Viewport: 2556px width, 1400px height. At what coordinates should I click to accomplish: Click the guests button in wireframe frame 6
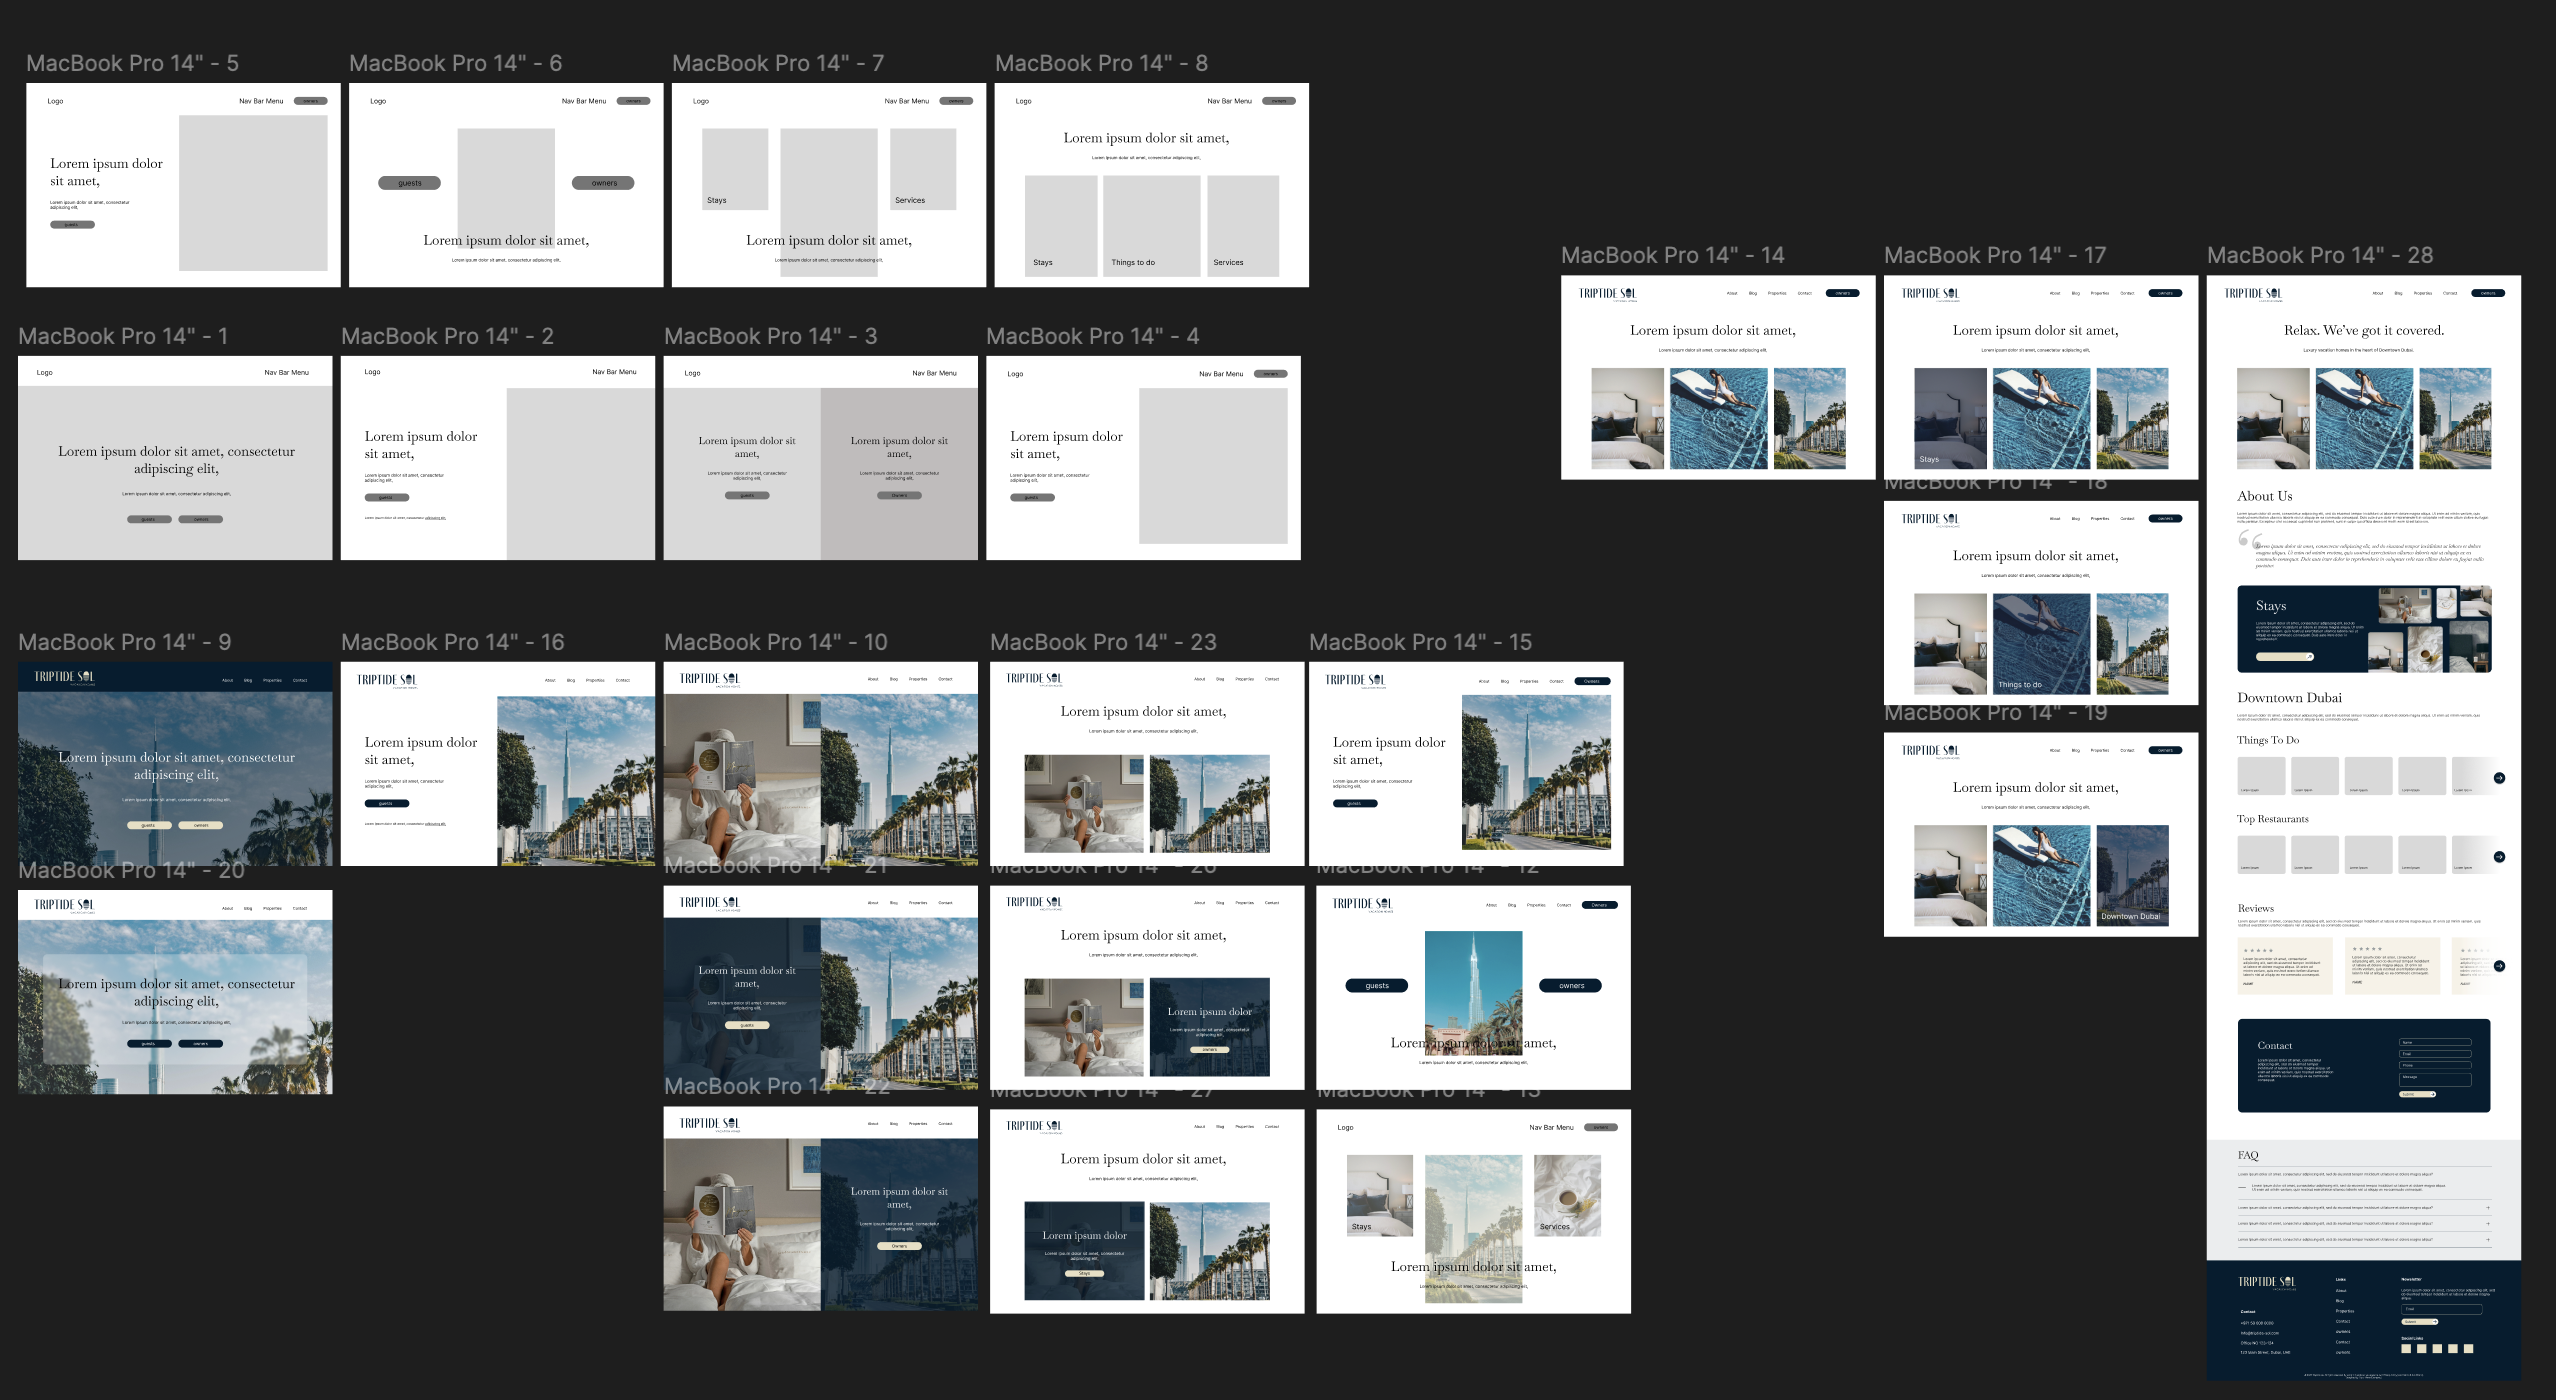[409, 183]
